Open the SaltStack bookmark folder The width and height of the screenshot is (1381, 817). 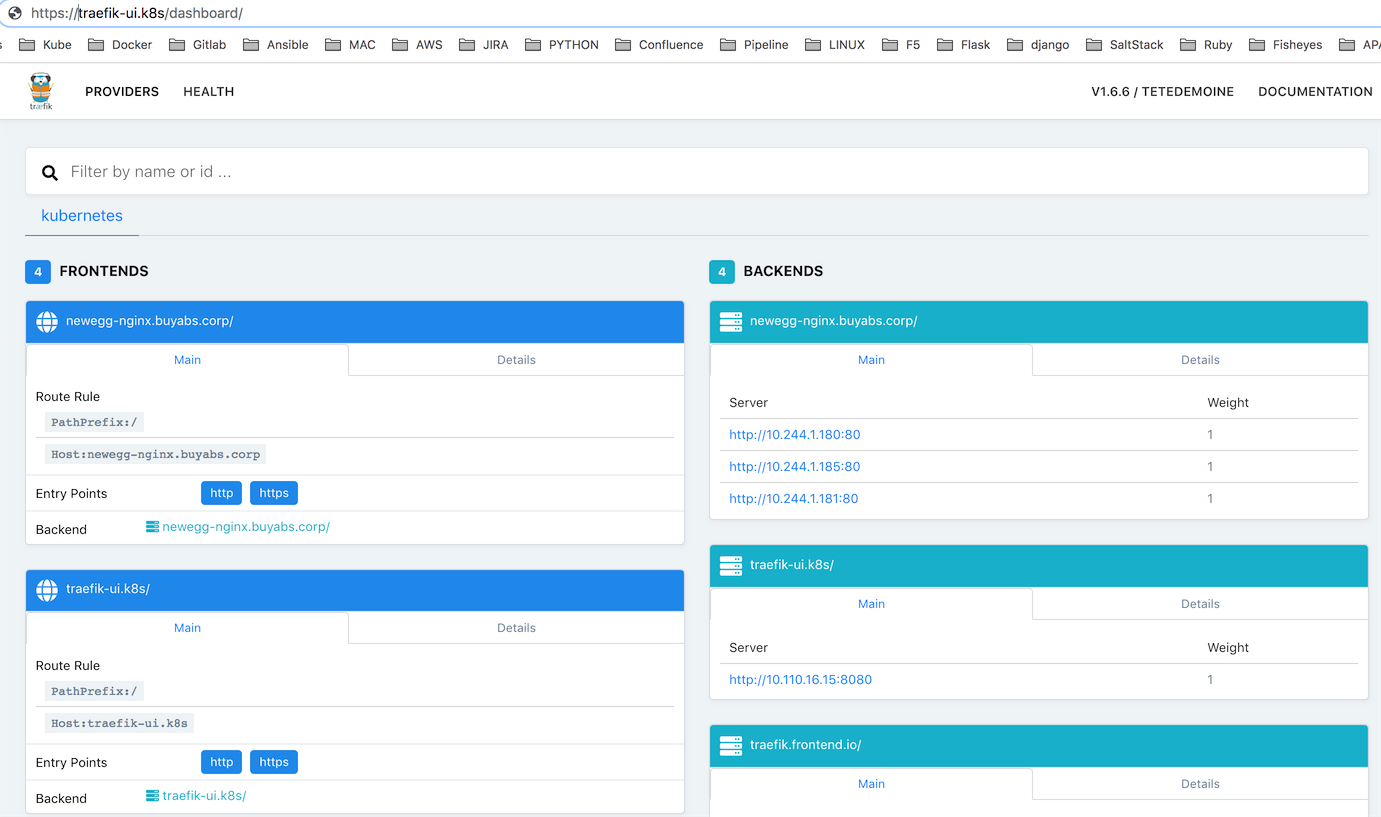click(x=1125, y=45)
